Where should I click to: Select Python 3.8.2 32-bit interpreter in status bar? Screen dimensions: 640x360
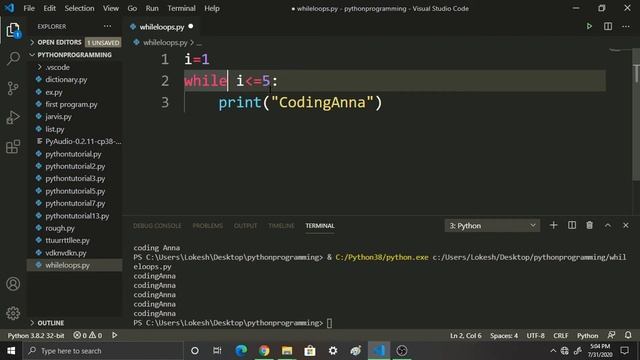[x=36, y=335]
